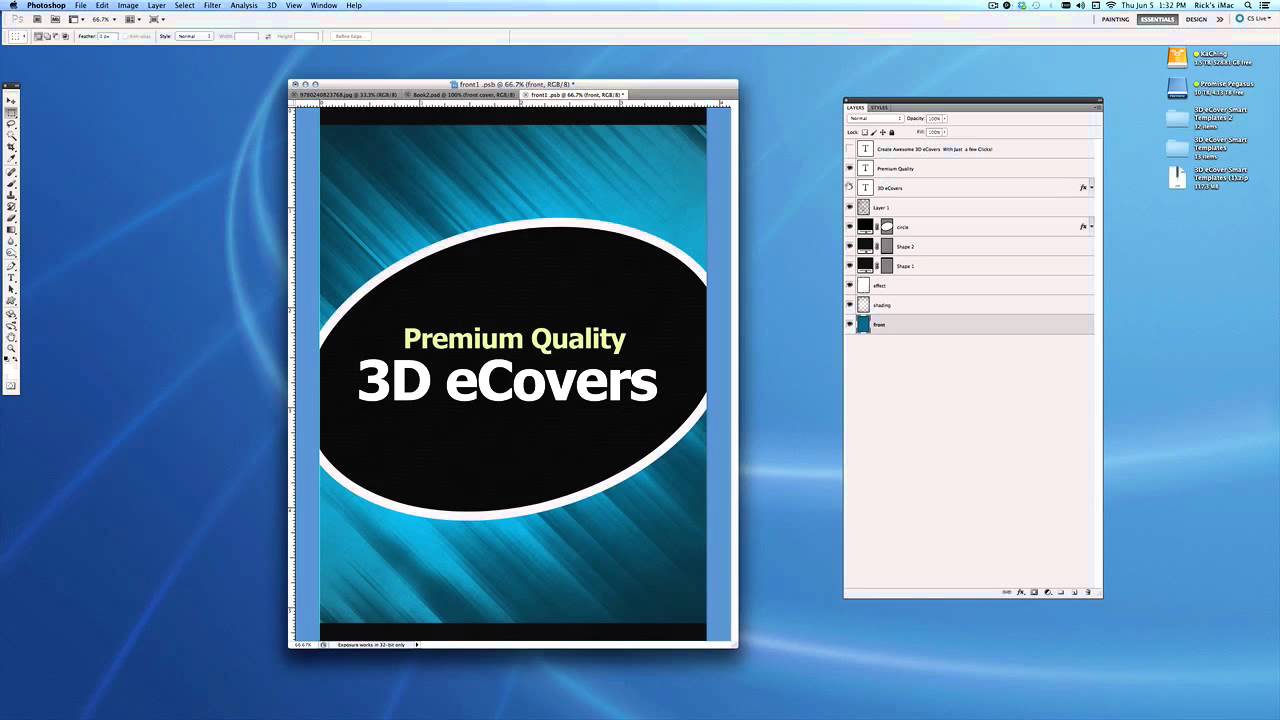Launch Mini Bridge from application bar
1280x720 pixels.
pos(55,19)
